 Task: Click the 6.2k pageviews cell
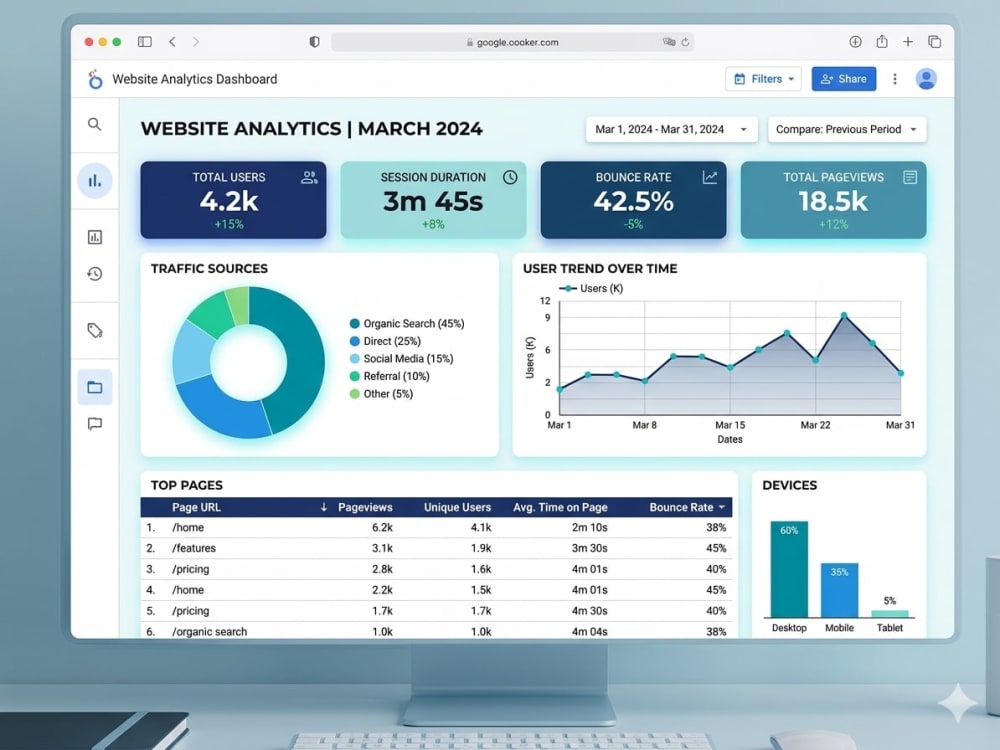click(382, 527)
